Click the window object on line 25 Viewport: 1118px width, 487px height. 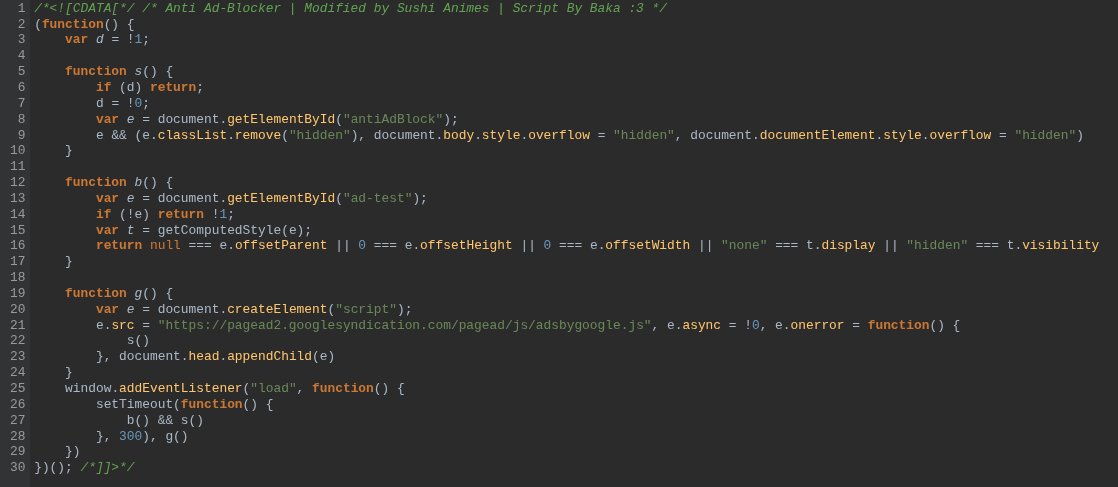pos(88,388)
